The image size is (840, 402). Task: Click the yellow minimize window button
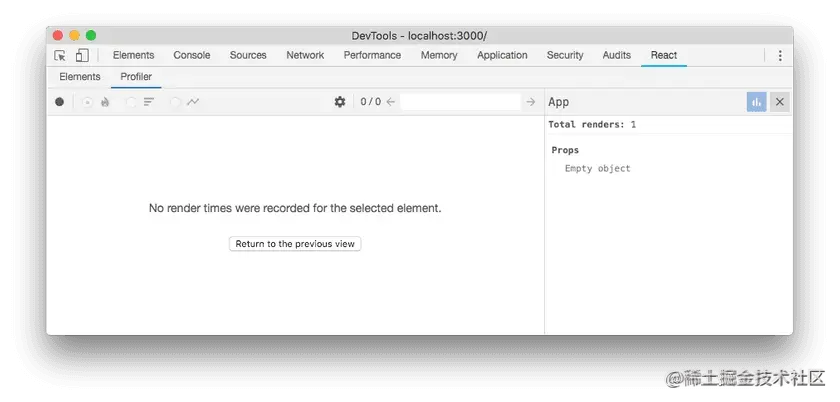[74, 35]
